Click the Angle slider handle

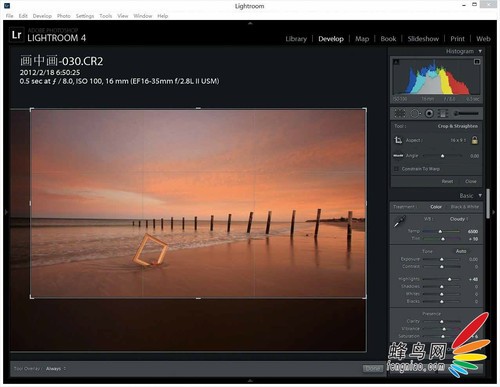[x=442, y=156]
